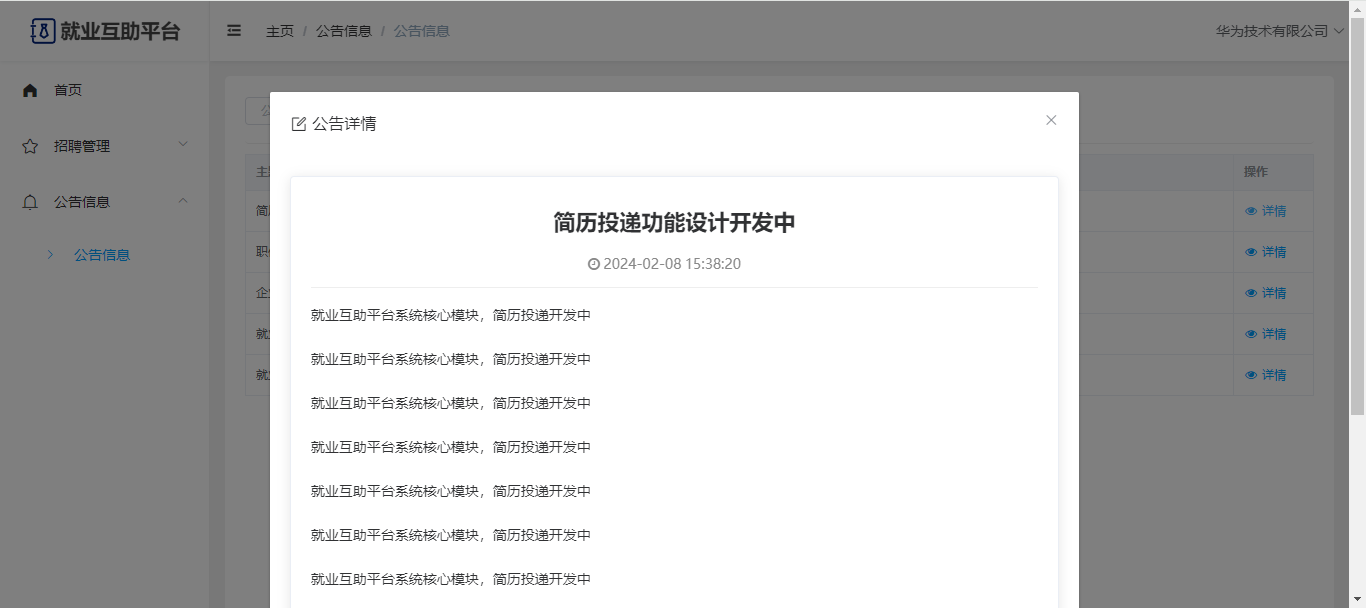Open 详情 link in the fourth row

point(1273,334)
